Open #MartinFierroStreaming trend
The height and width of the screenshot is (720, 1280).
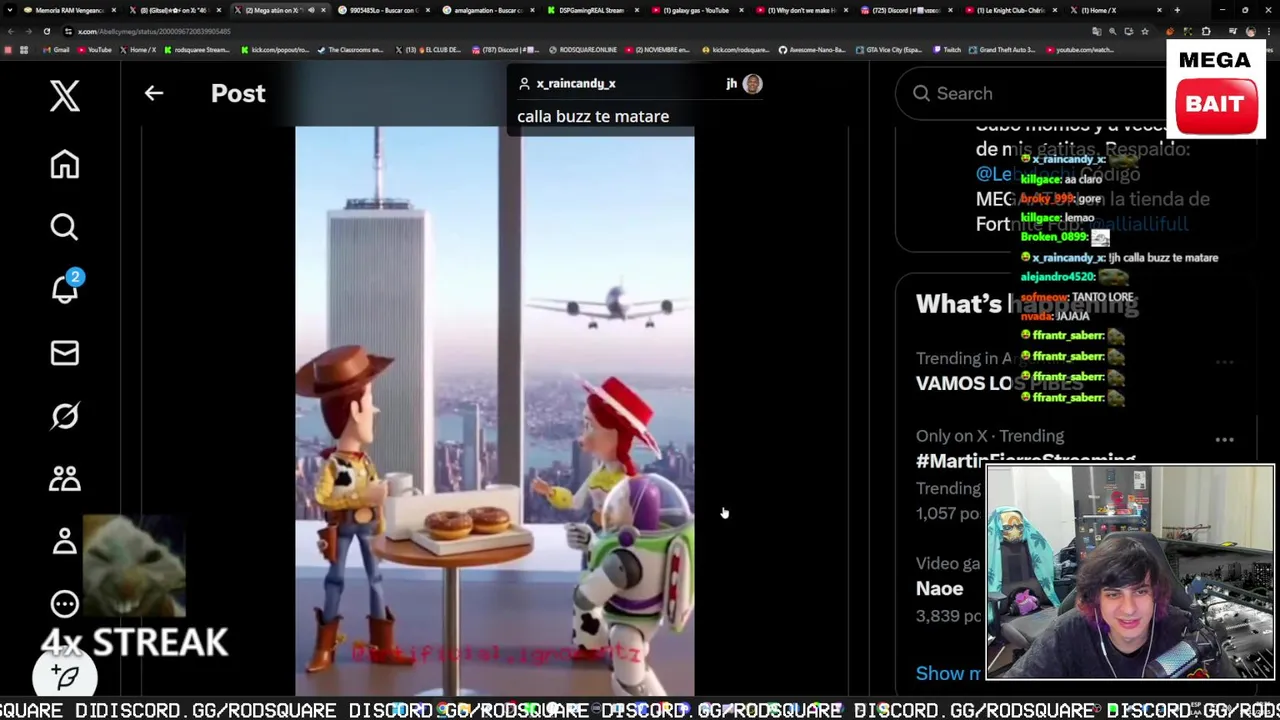[x=1026, y=460]
